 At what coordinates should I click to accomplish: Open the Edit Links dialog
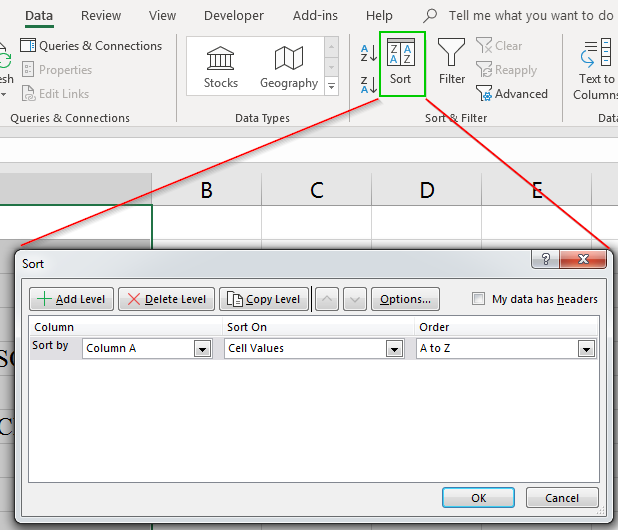(55, 94)
